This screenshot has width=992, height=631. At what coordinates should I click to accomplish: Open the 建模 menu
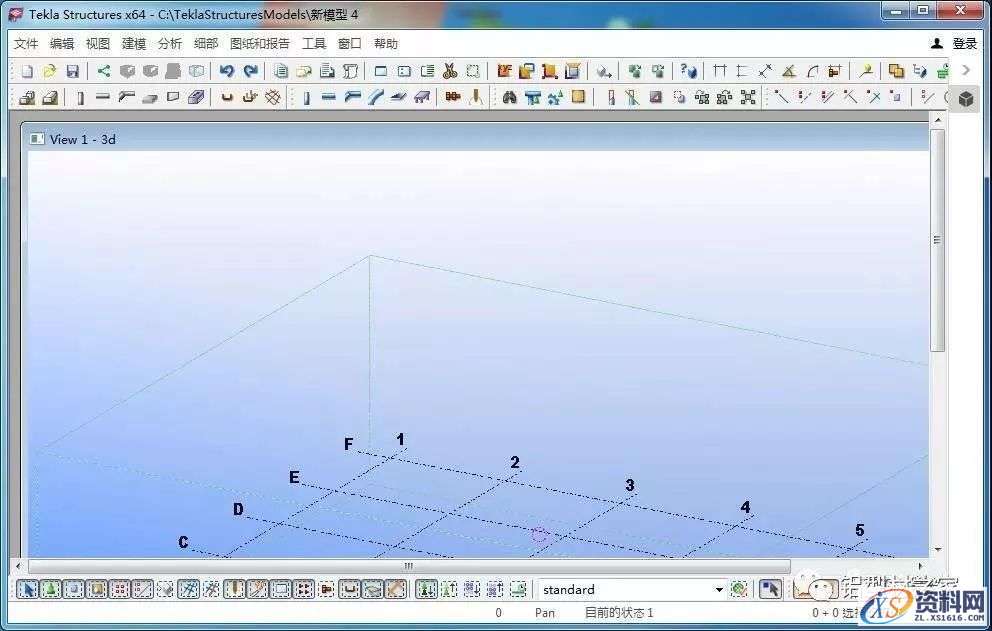134,43
